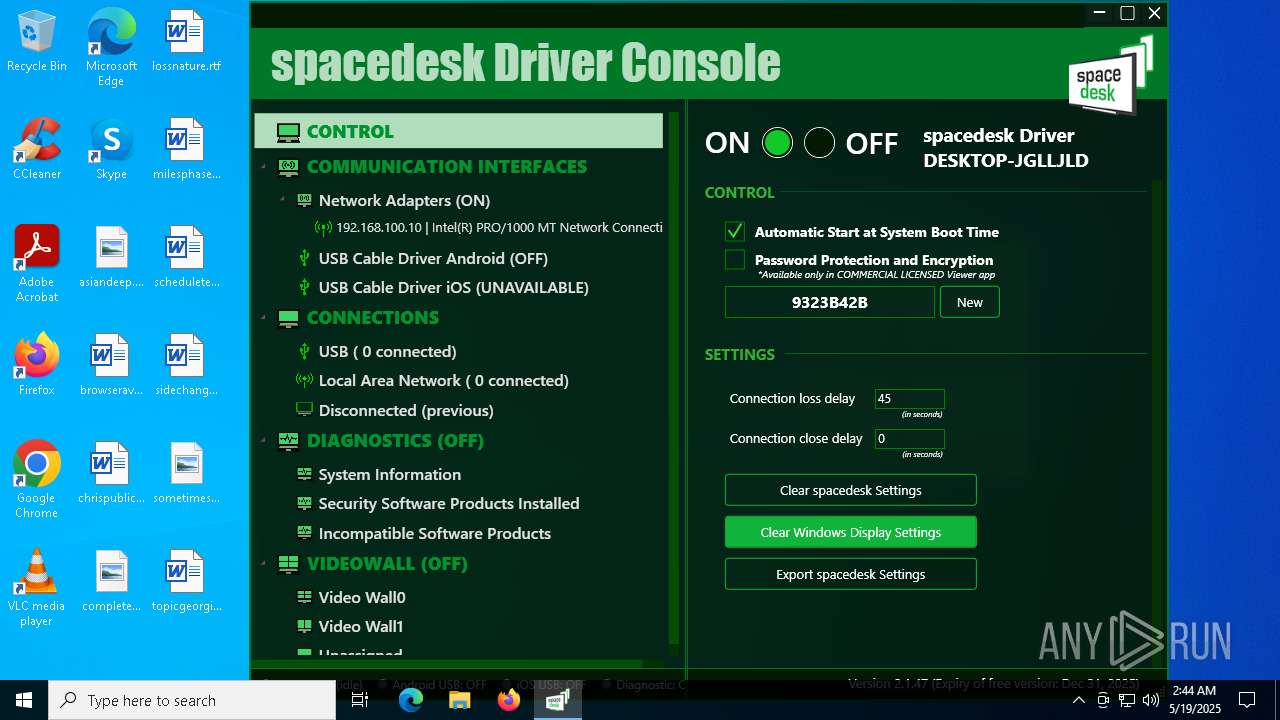This screenshot has width=1280, height=720.
Task: Click volume icon in system tray
Action: (x=1150, y=700)
